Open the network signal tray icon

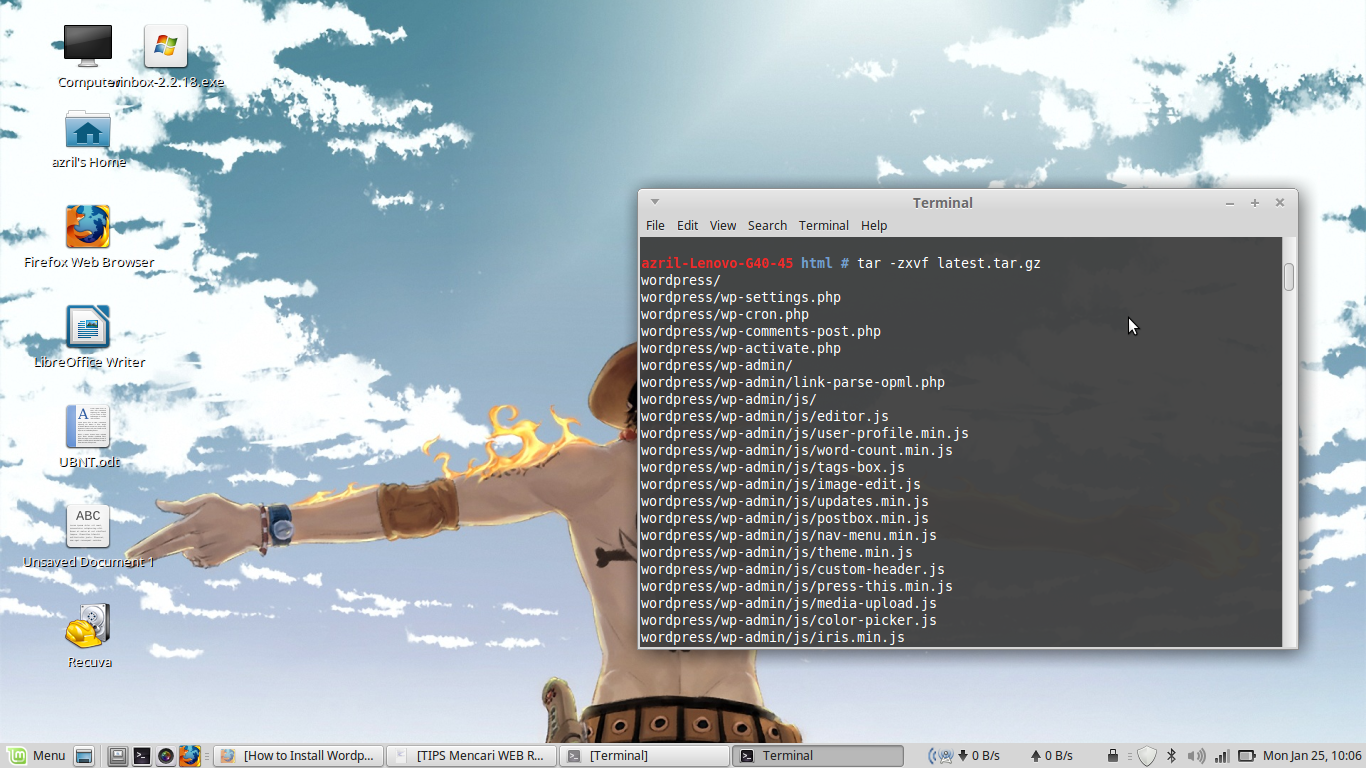click(x=1221, y=756)
